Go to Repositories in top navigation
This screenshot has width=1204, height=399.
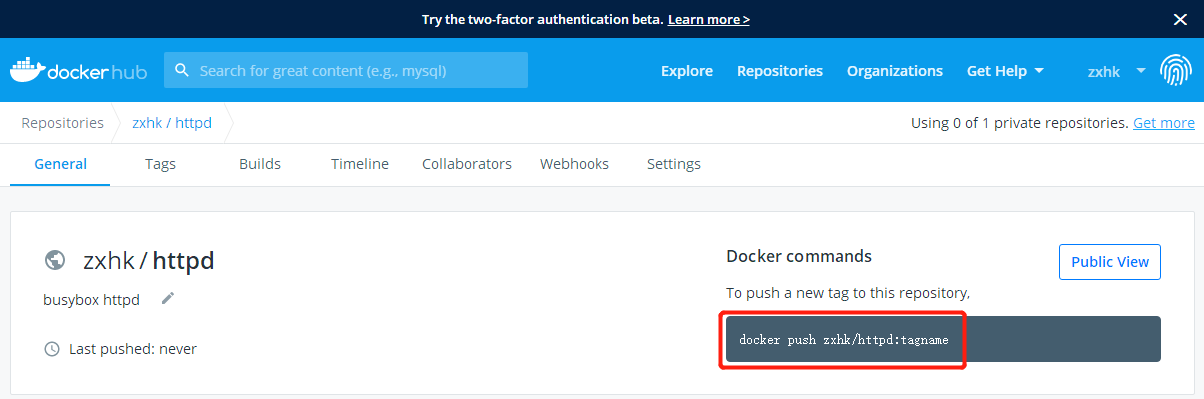[780, 71]
